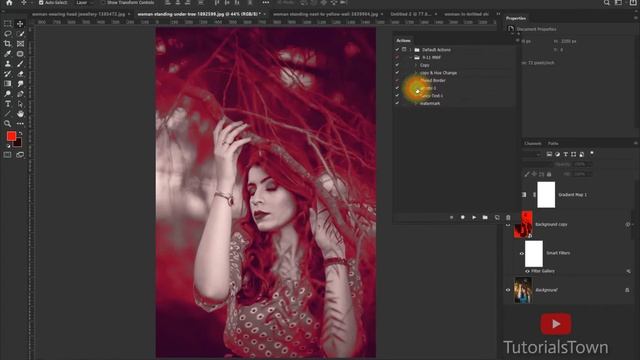Toggle Auto-Select checkbox in options bar
The height and width of the screenshot is (360, 640).
coord(41,2)
